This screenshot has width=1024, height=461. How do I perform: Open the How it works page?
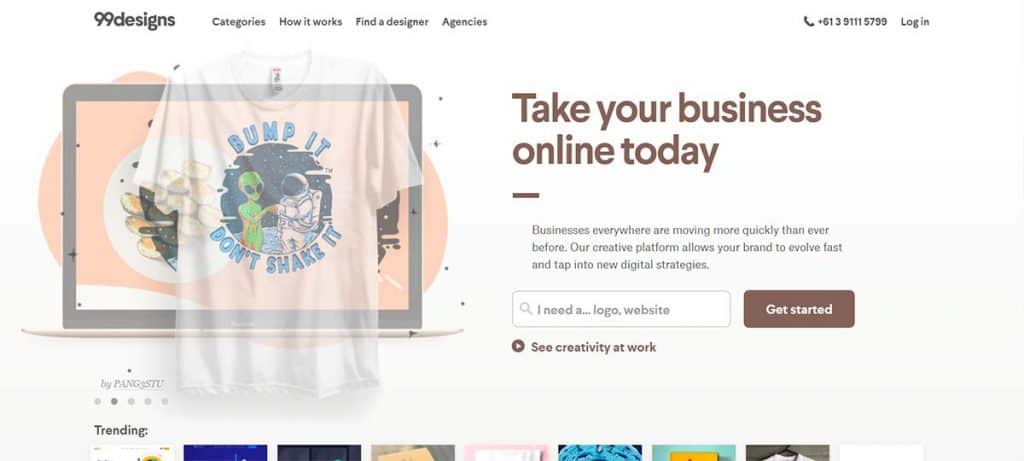310,22
